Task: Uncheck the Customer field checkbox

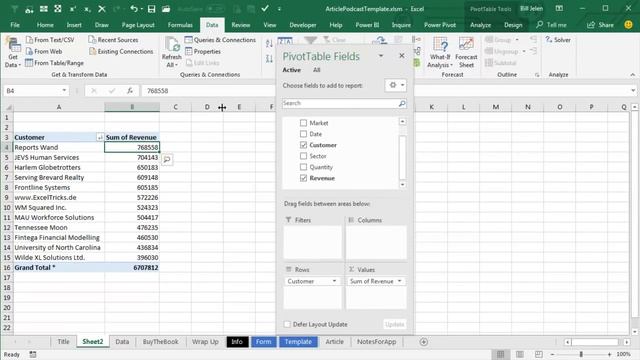Action: click(303, 145)
